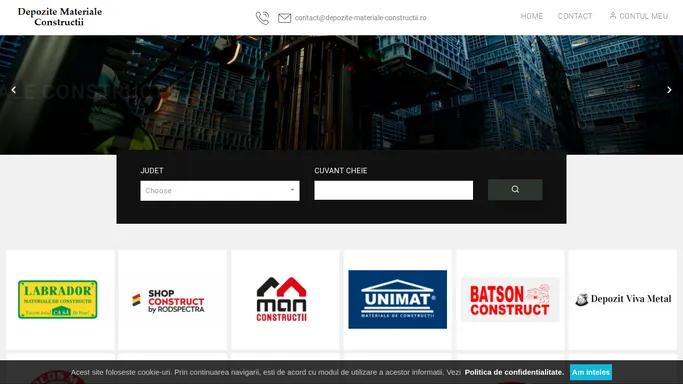Screen dimensions: 683x384
Task: Open Politica de confidentialitate link
Action: [514, 372]
